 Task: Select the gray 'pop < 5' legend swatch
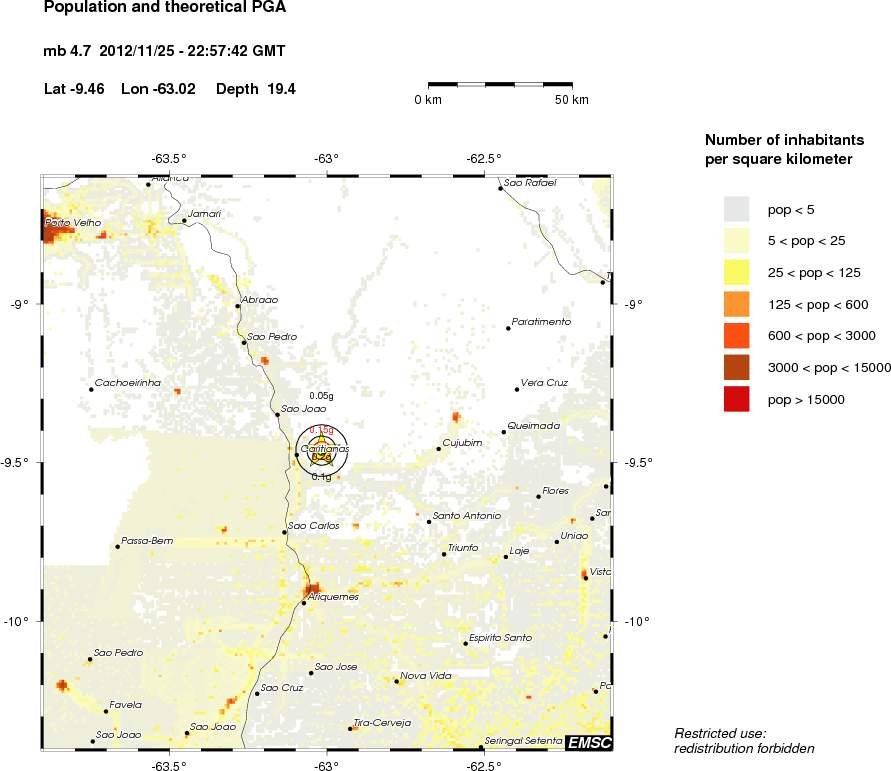[736, 209]
